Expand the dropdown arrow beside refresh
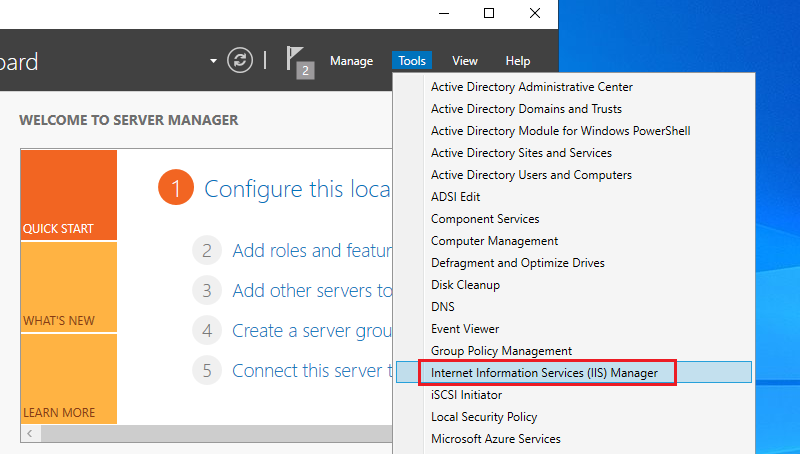800x454 pixels. coord(213,61)
